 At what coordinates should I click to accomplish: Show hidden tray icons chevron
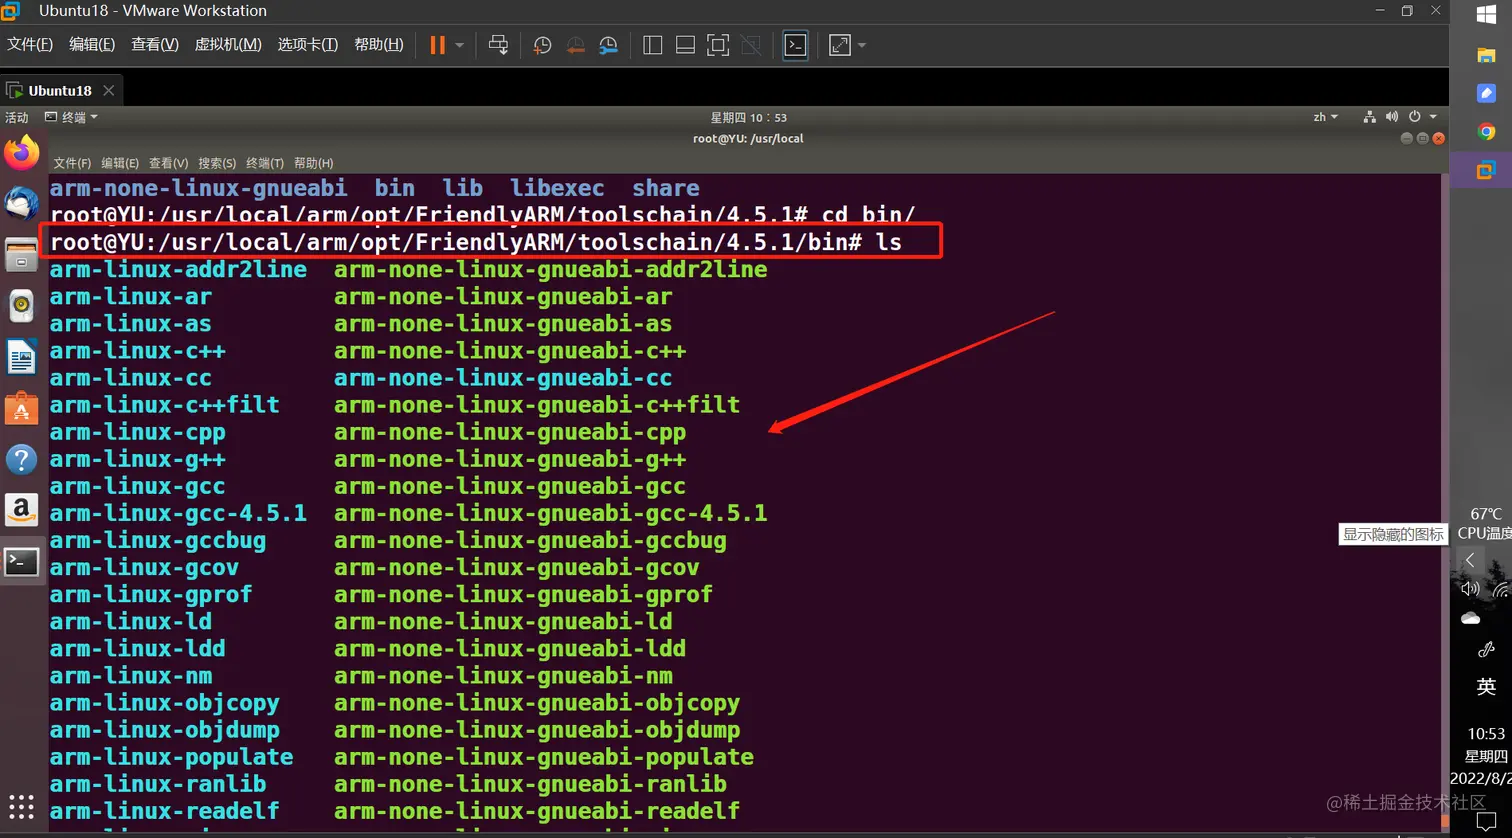[x=1470, y=560]
